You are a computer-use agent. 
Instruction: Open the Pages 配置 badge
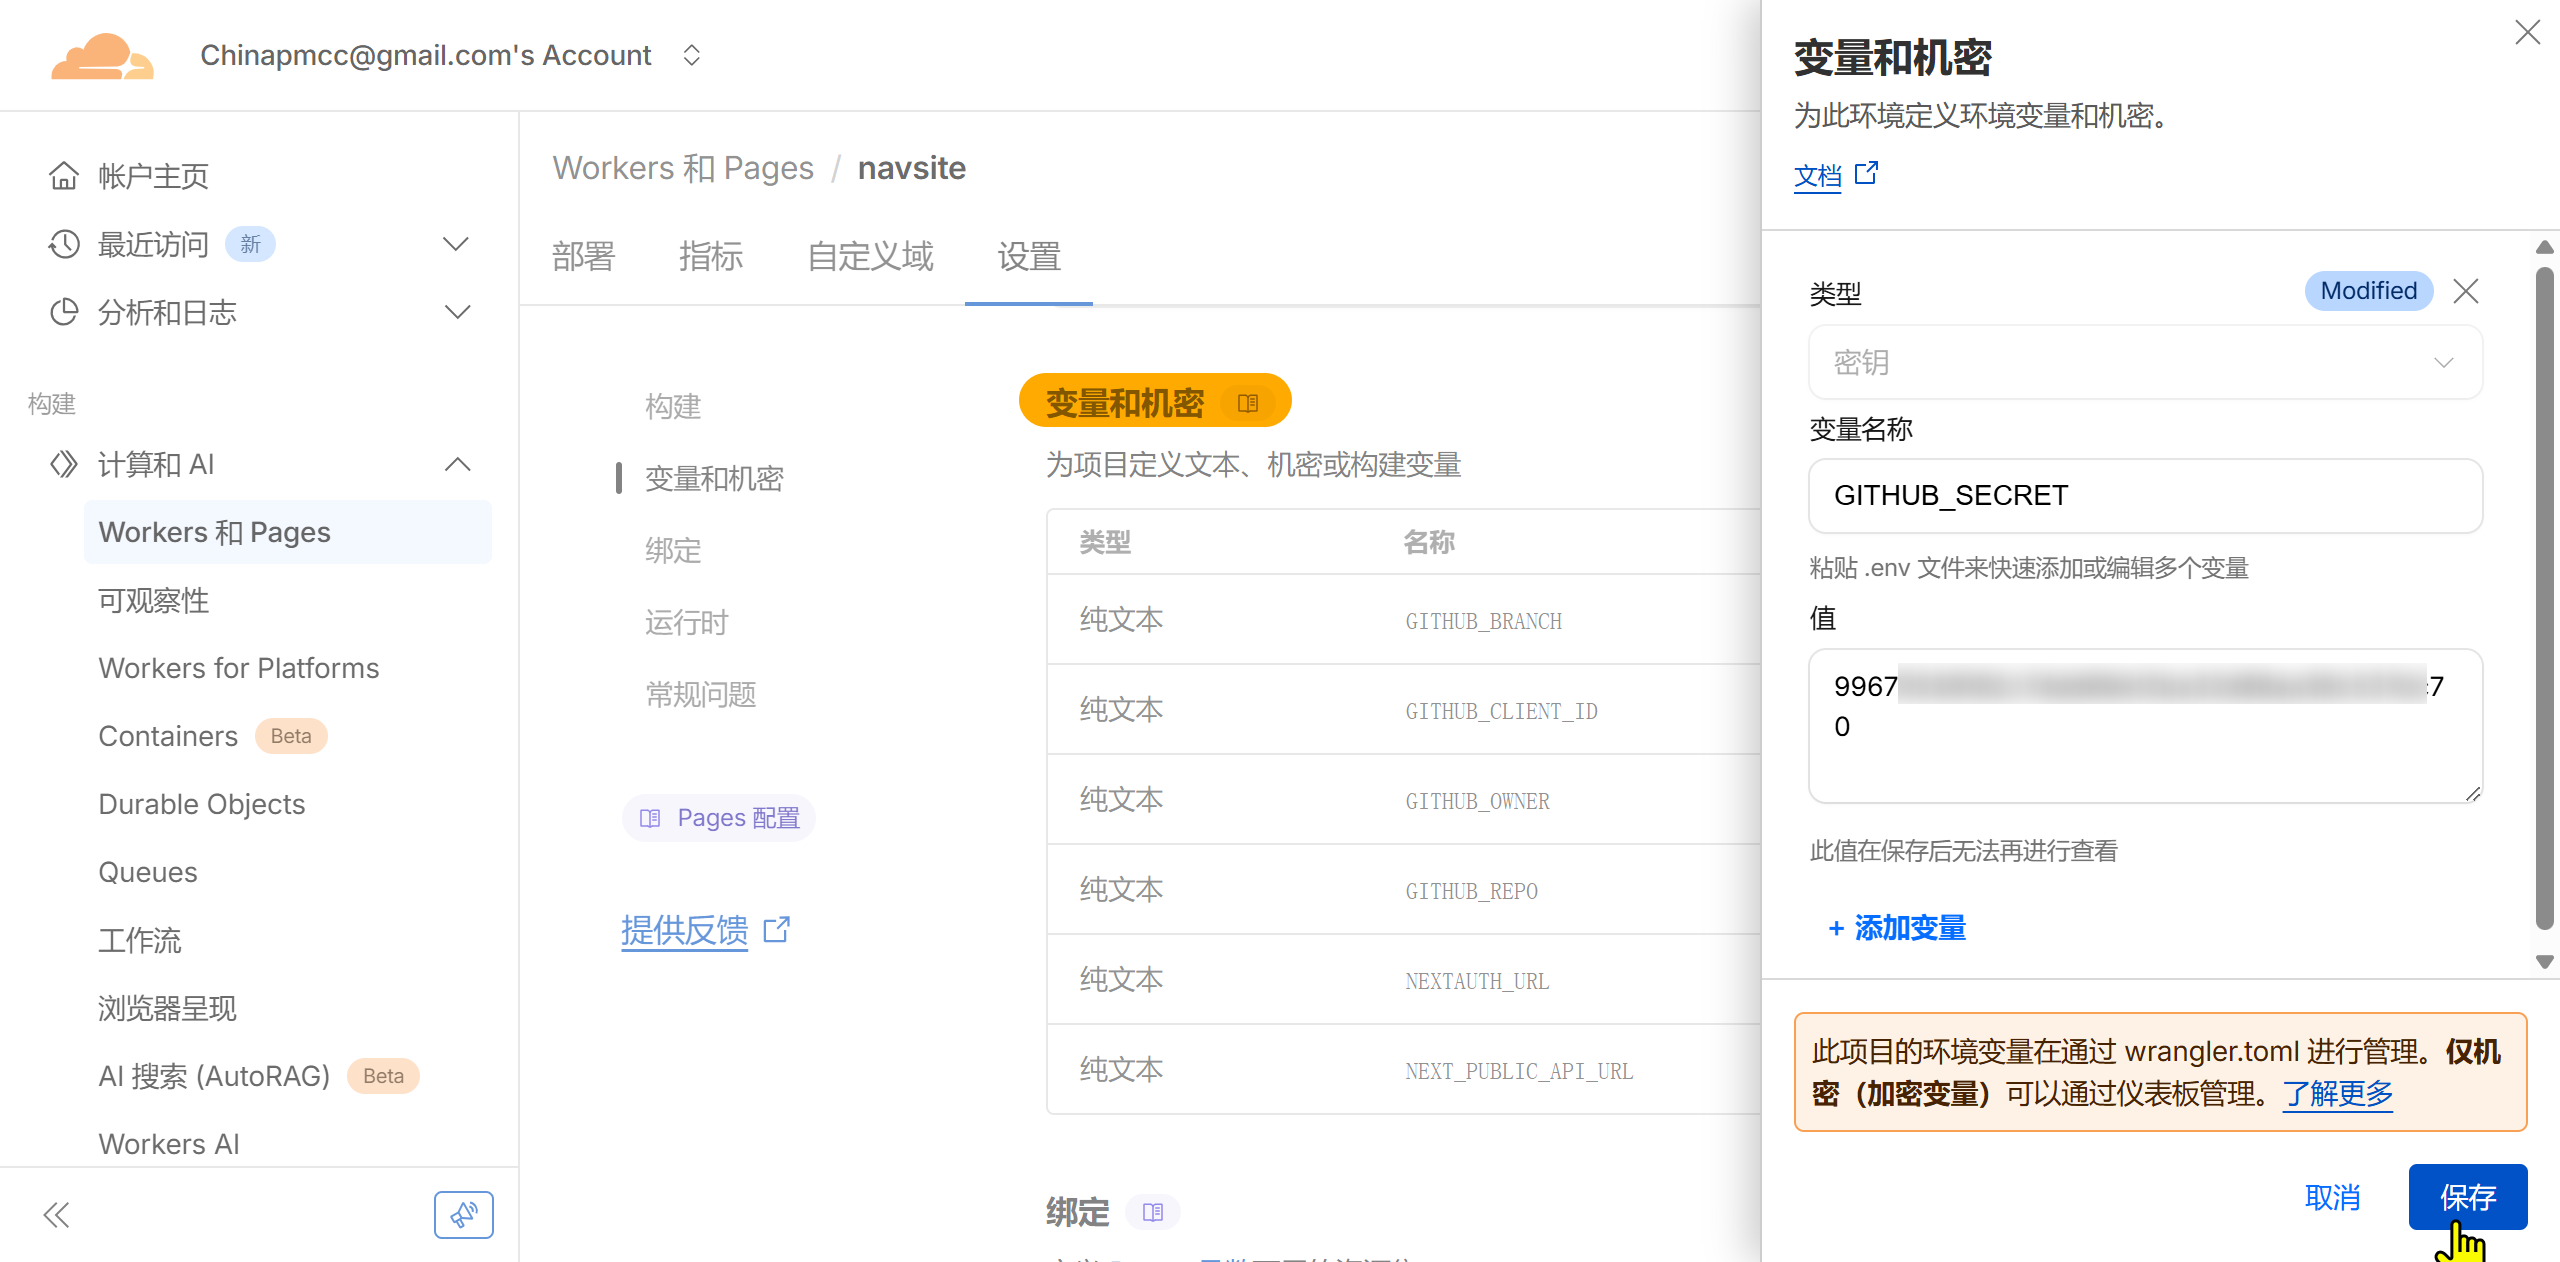tap(719, 818)
